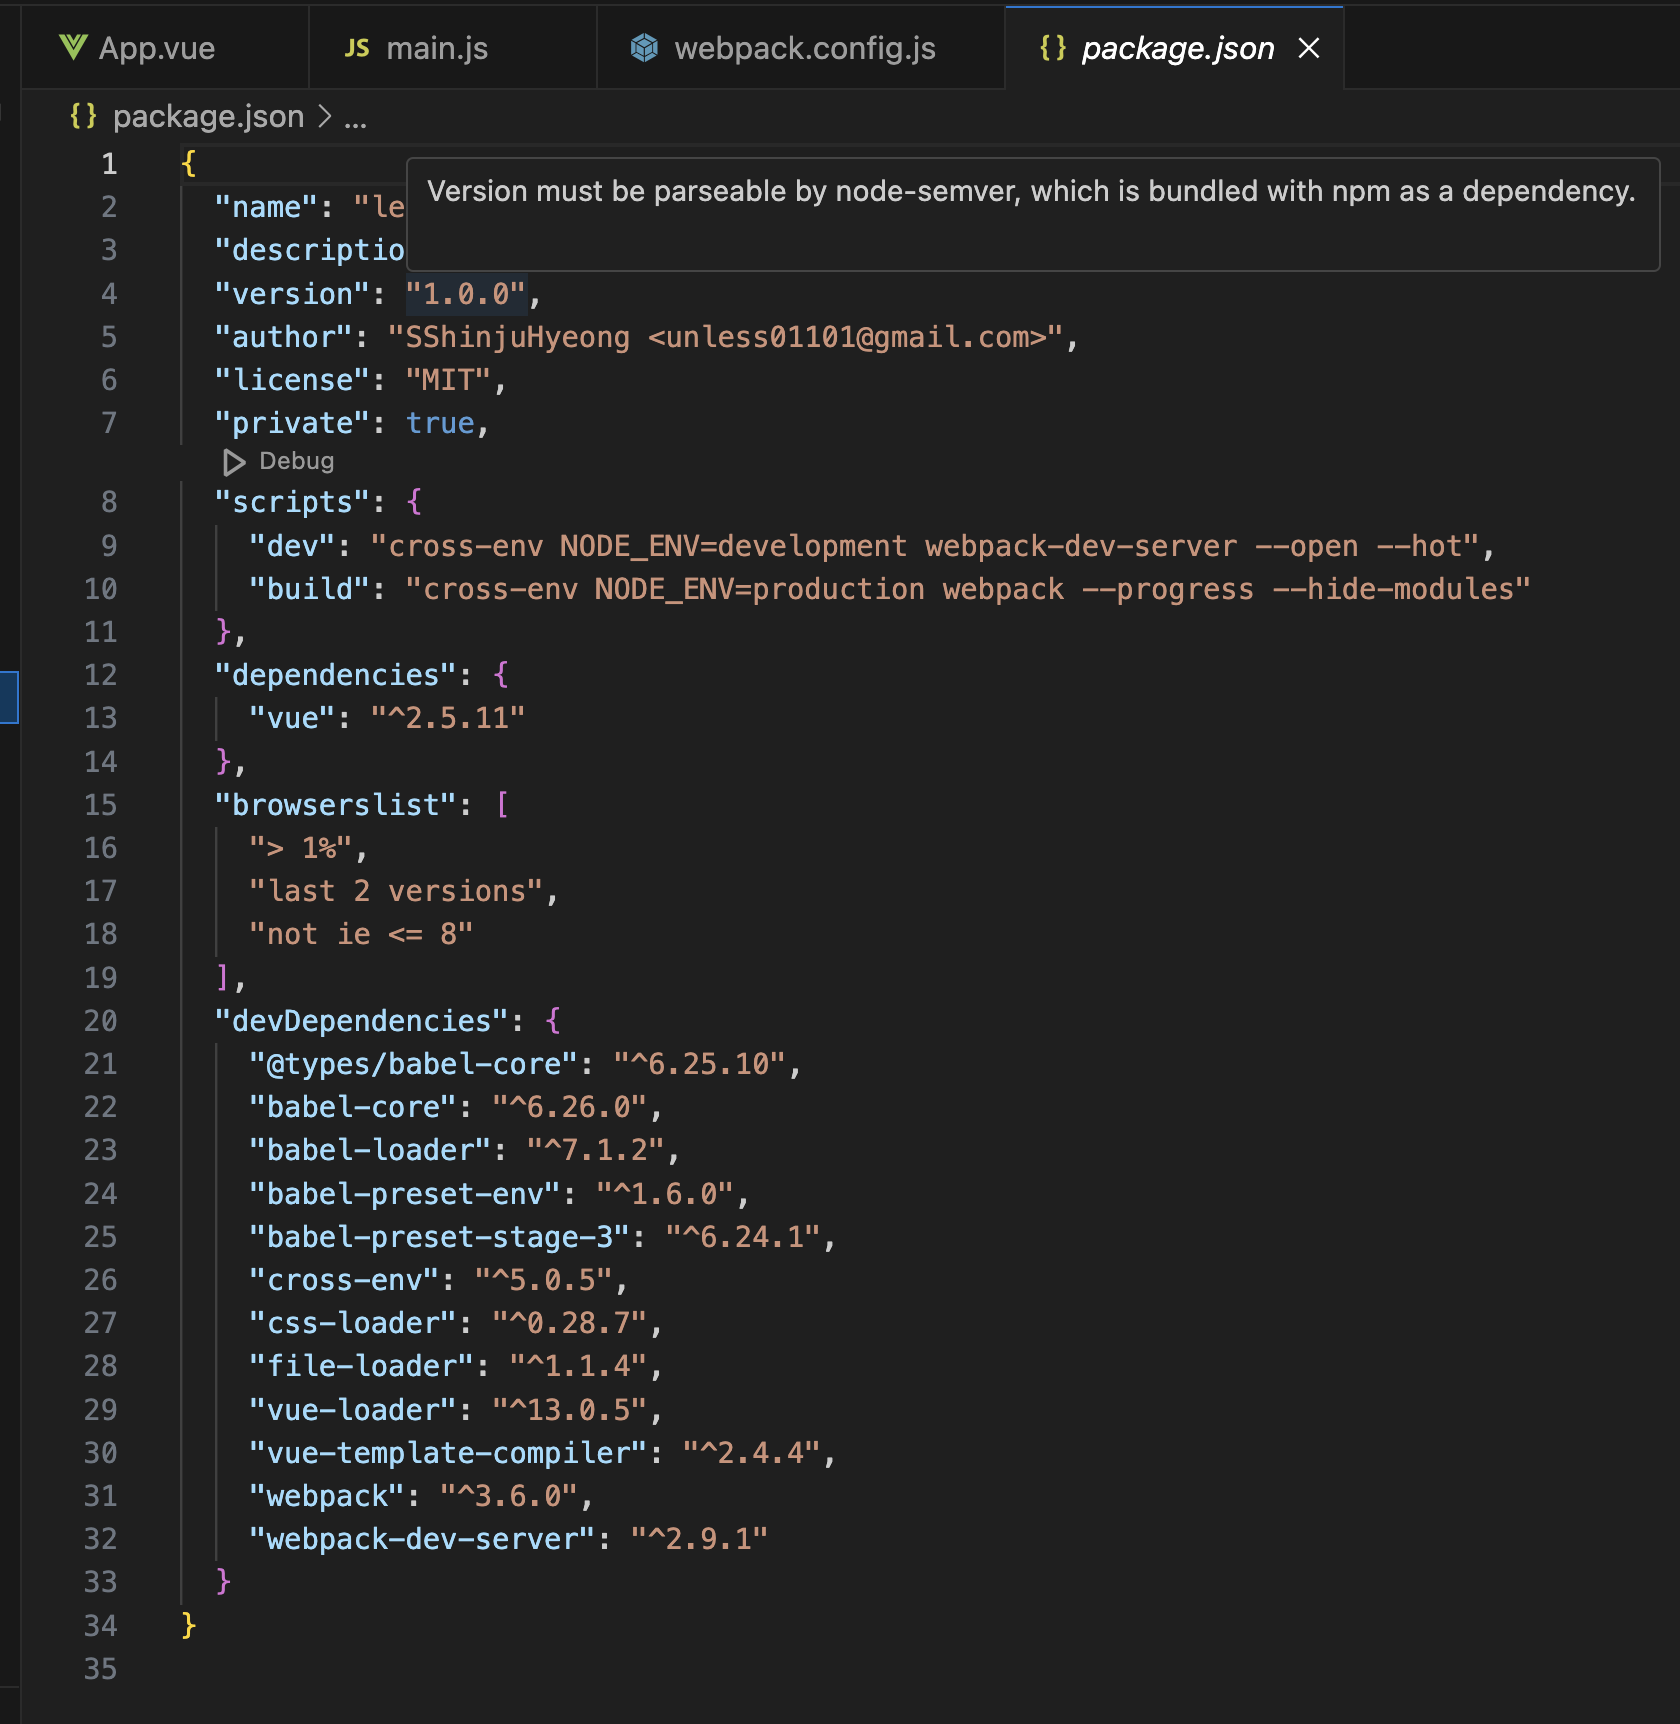Click the "file-loader" dependency name
The height and width of the screenshot is (1724, 1680).
point(362,1366)
